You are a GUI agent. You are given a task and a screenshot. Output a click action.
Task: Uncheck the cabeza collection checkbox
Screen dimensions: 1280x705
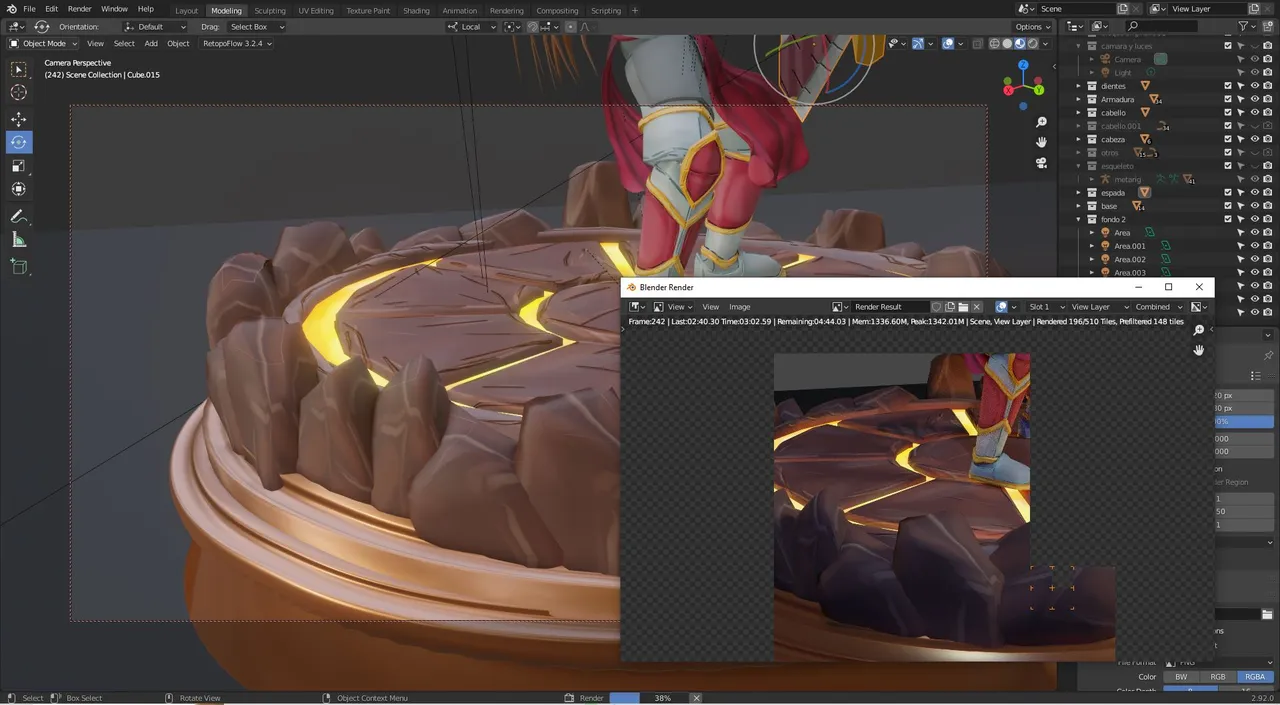[1228, 139]
